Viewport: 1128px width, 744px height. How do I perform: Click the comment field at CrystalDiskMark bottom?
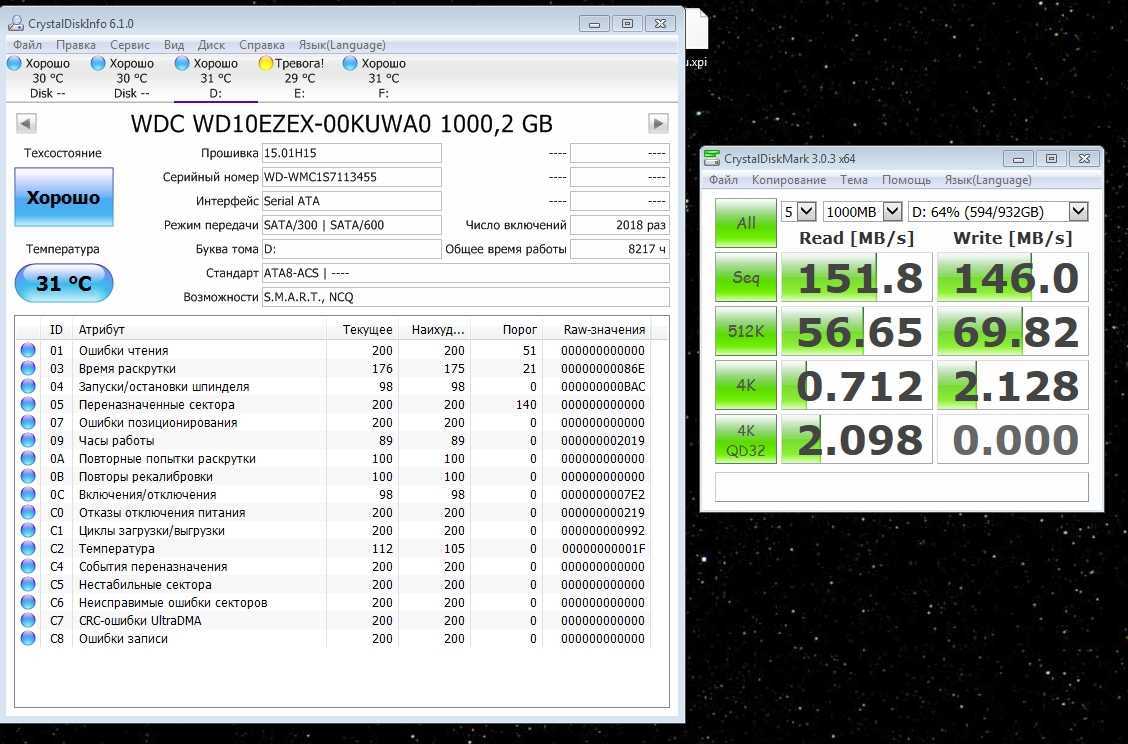[901, 487]
